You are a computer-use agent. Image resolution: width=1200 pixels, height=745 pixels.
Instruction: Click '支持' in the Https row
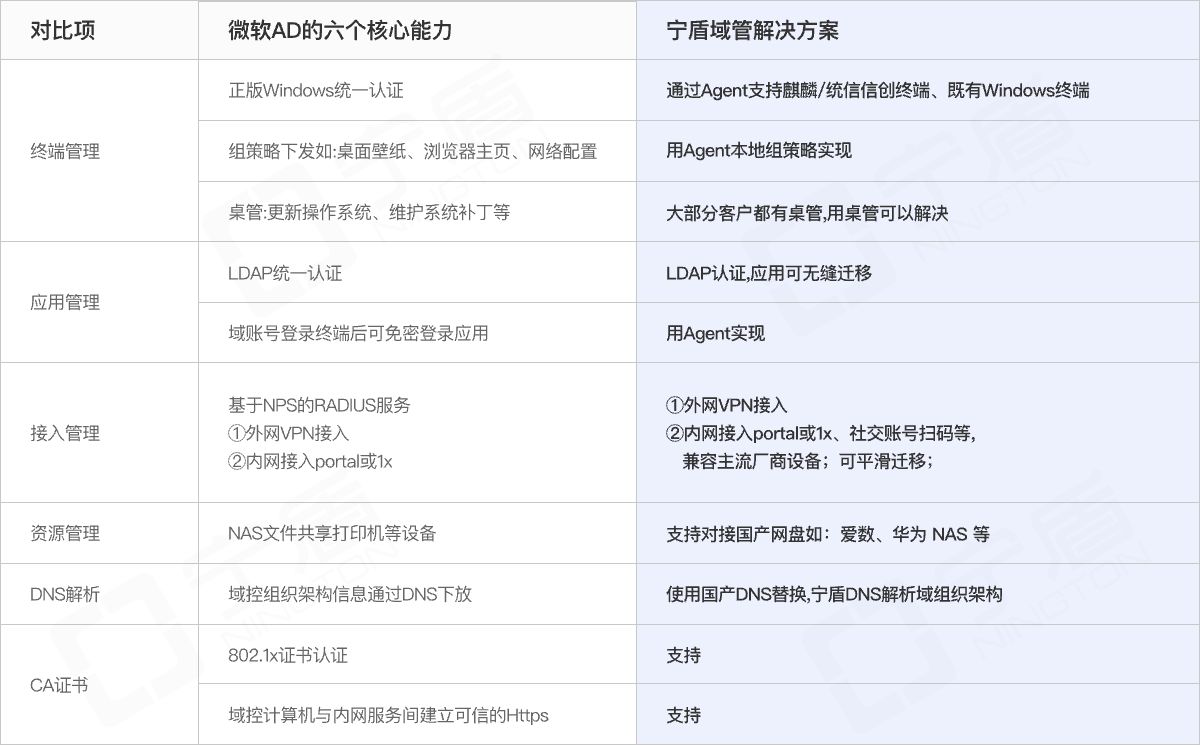(x=683, y=715)
